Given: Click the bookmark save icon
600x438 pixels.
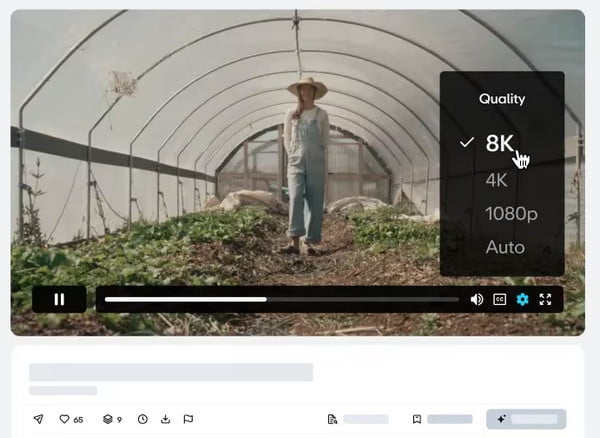Looking at the screenshot, I should tap(417, 419).
